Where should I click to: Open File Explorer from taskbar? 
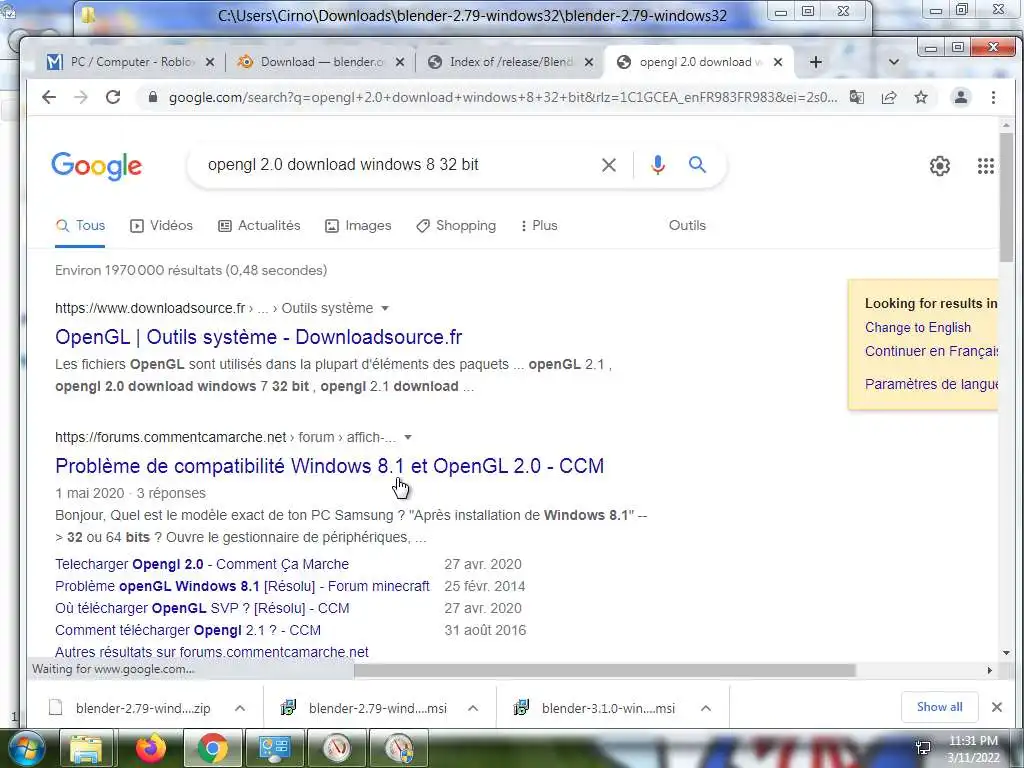click(86, 748)
